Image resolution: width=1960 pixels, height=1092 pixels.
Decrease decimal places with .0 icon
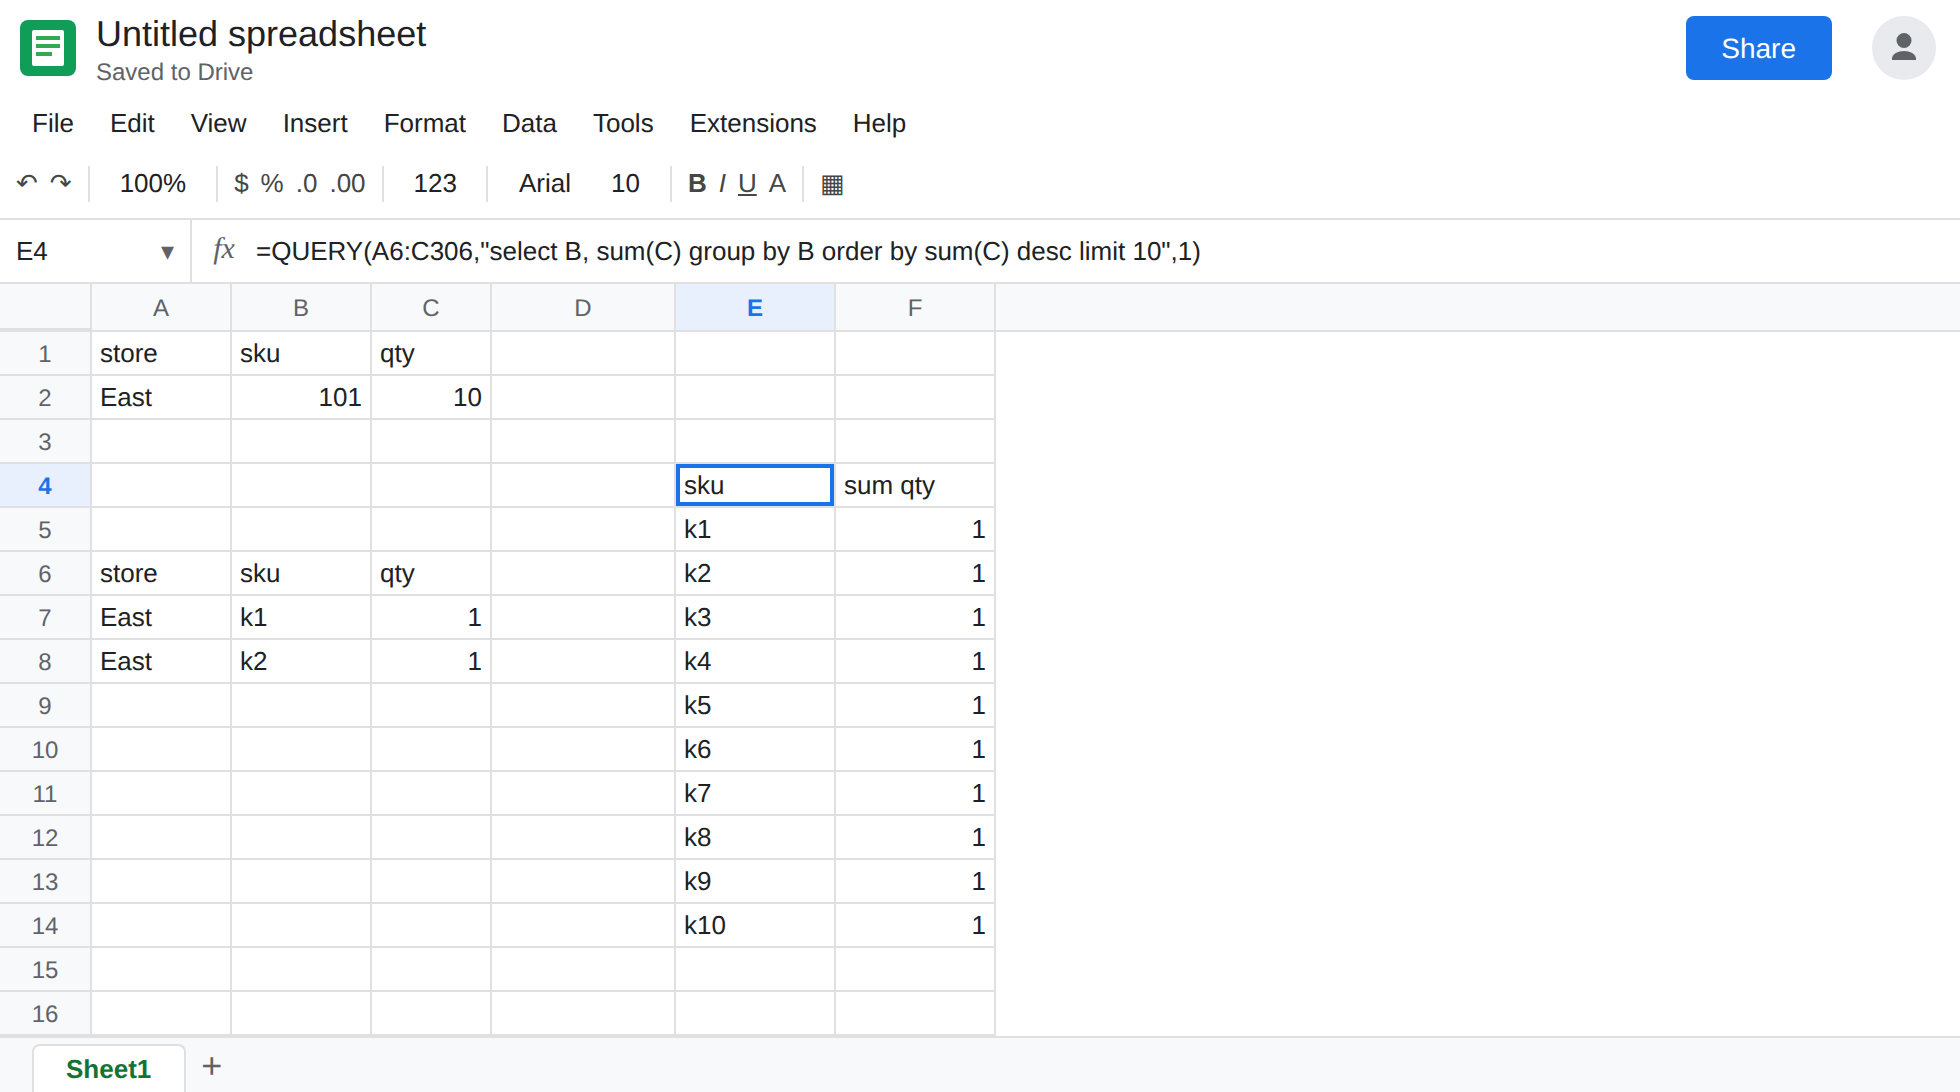[x=307, y=184]
